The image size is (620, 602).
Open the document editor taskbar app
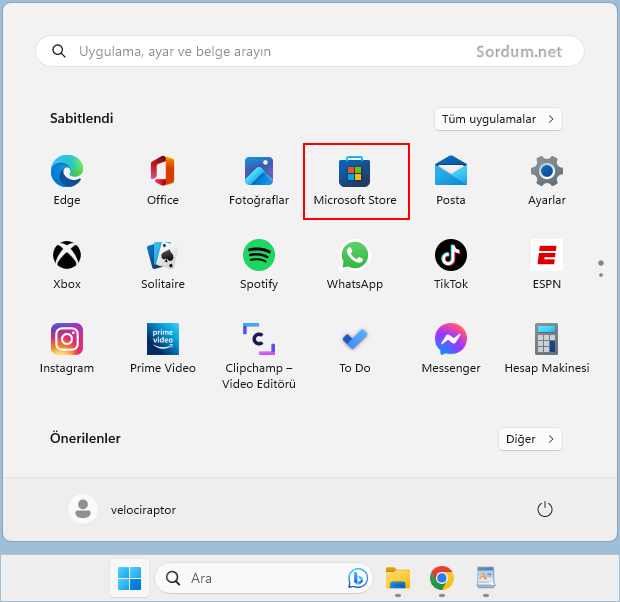[x=486, y=578]
